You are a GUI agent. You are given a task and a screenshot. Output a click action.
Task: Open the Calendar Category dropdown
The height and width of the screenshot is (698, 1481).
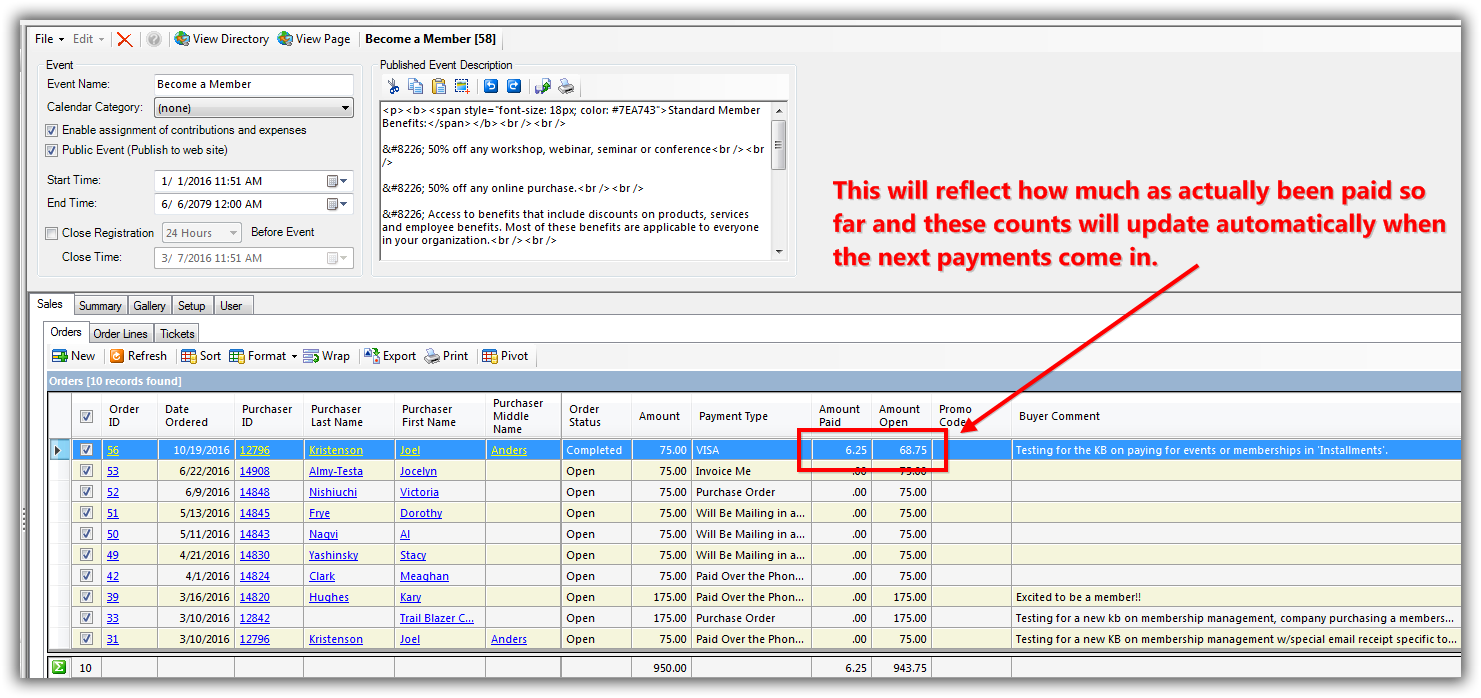(x=345, y=108)
